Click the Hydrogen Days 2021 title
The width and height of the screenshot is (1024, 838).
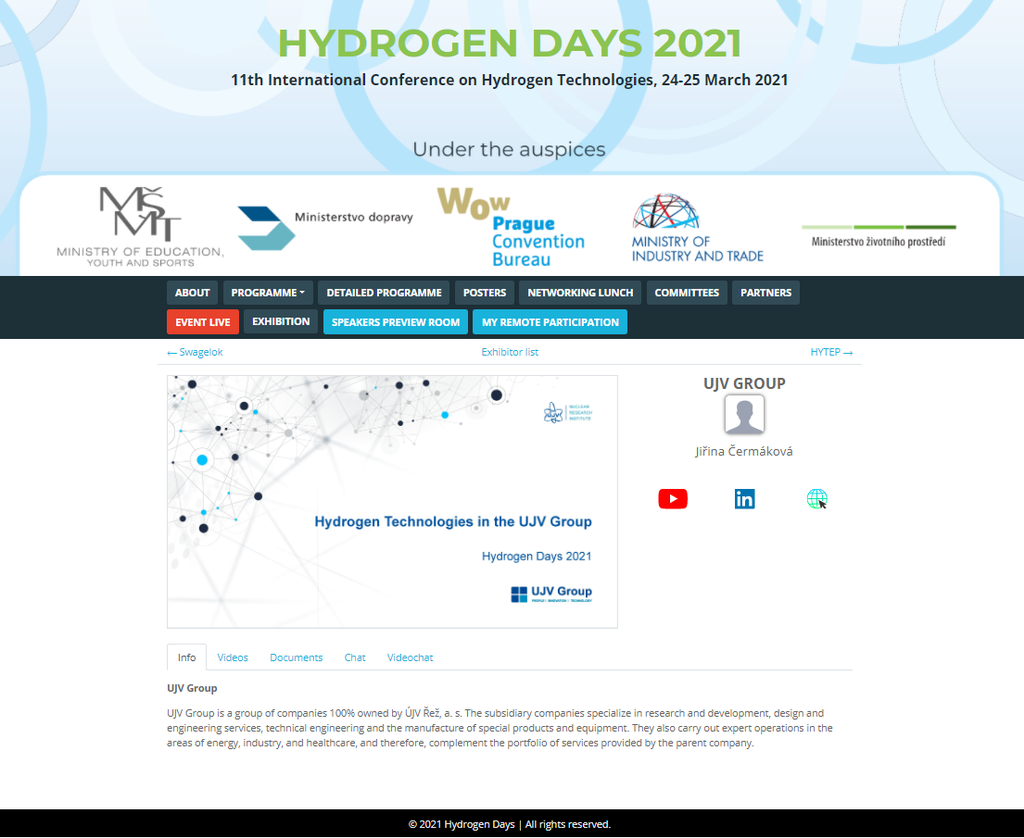(509, 43)
